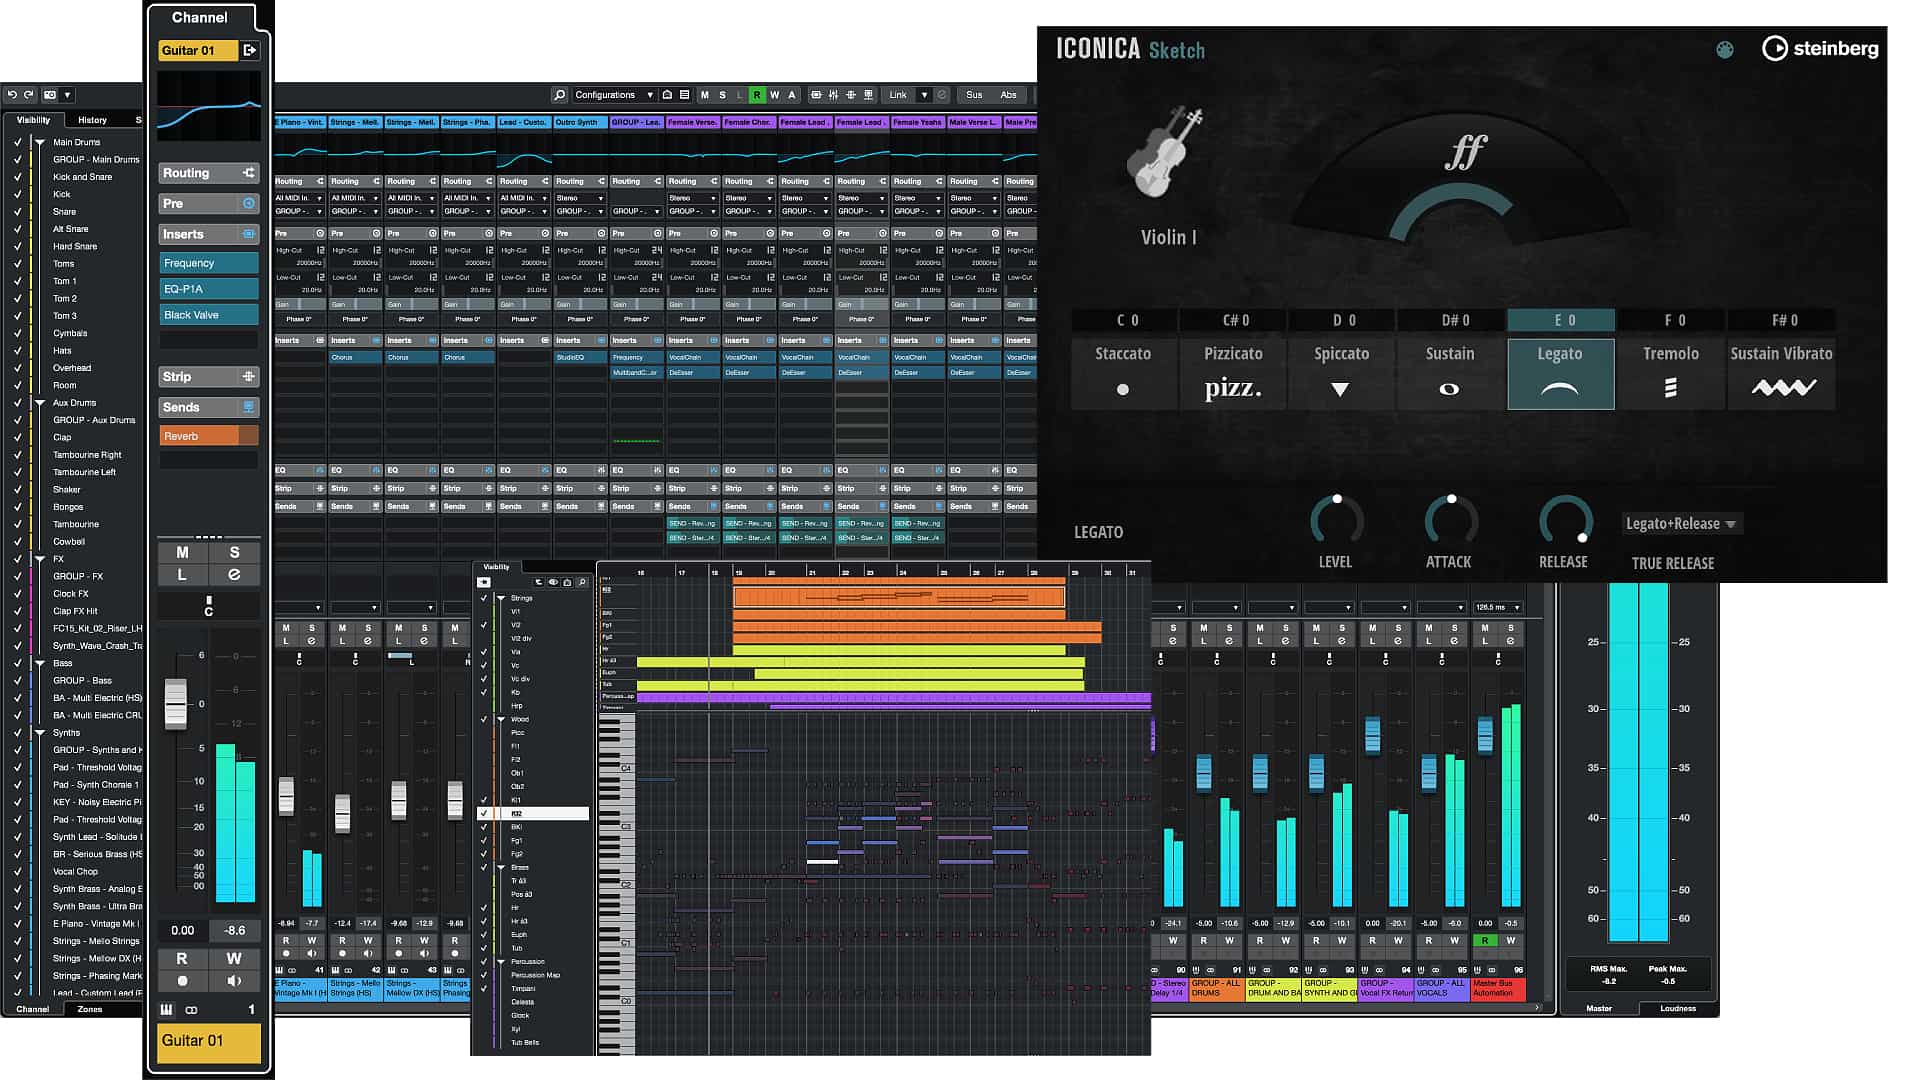Open the Legato+Release mode dropdown
Viewport: 1920px width, 1080px height.
pyautogui.click(x=1681, y=523)
